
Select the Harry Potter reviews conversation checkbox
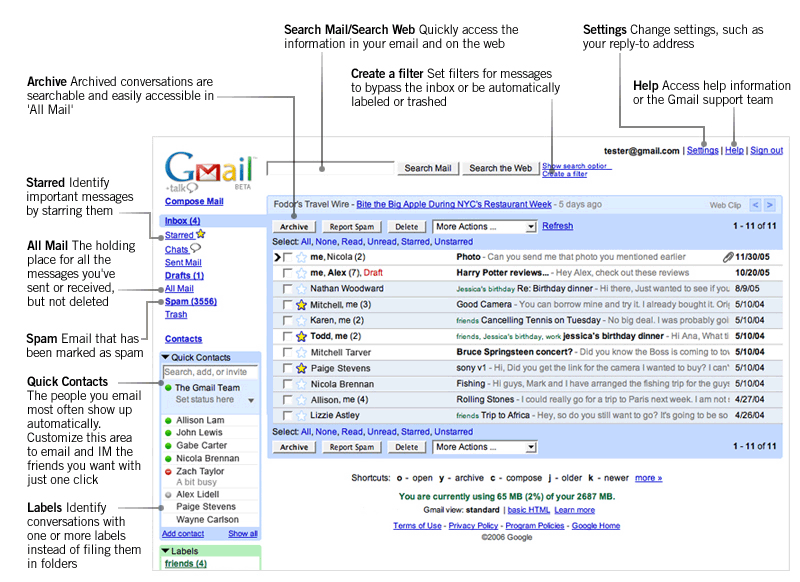pos(288,273)
